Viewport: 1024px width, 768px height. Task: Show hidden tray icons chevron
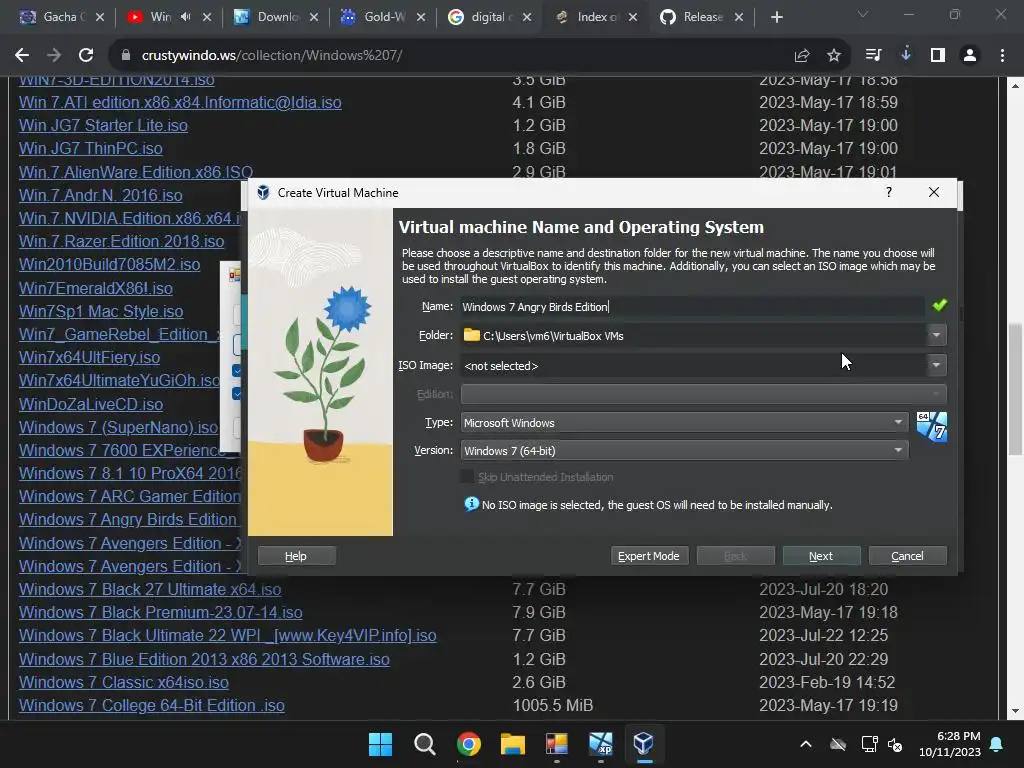806,744
